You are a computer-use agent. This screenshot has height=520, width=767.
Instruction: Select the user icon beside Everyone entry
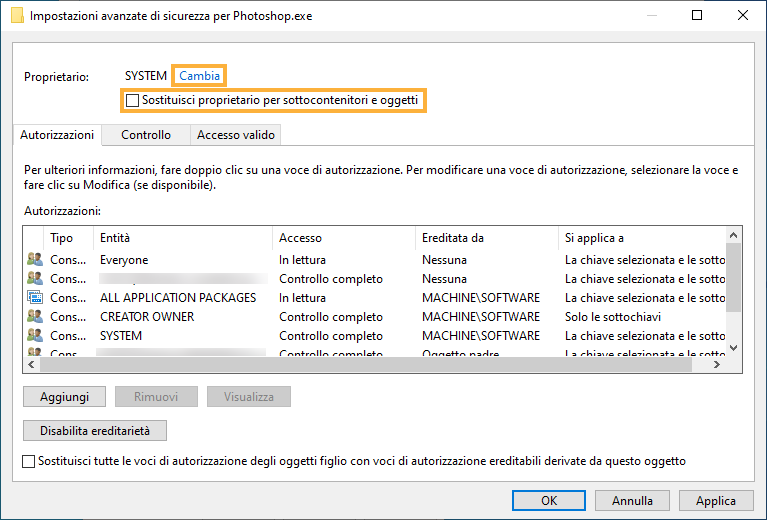pos(35,260)
